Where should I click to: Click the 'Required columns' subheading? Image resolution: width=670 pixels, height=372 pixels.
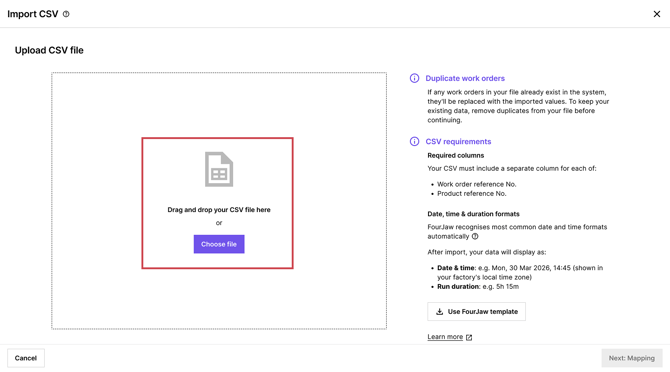pyautogui.click(x=455, y=155)
